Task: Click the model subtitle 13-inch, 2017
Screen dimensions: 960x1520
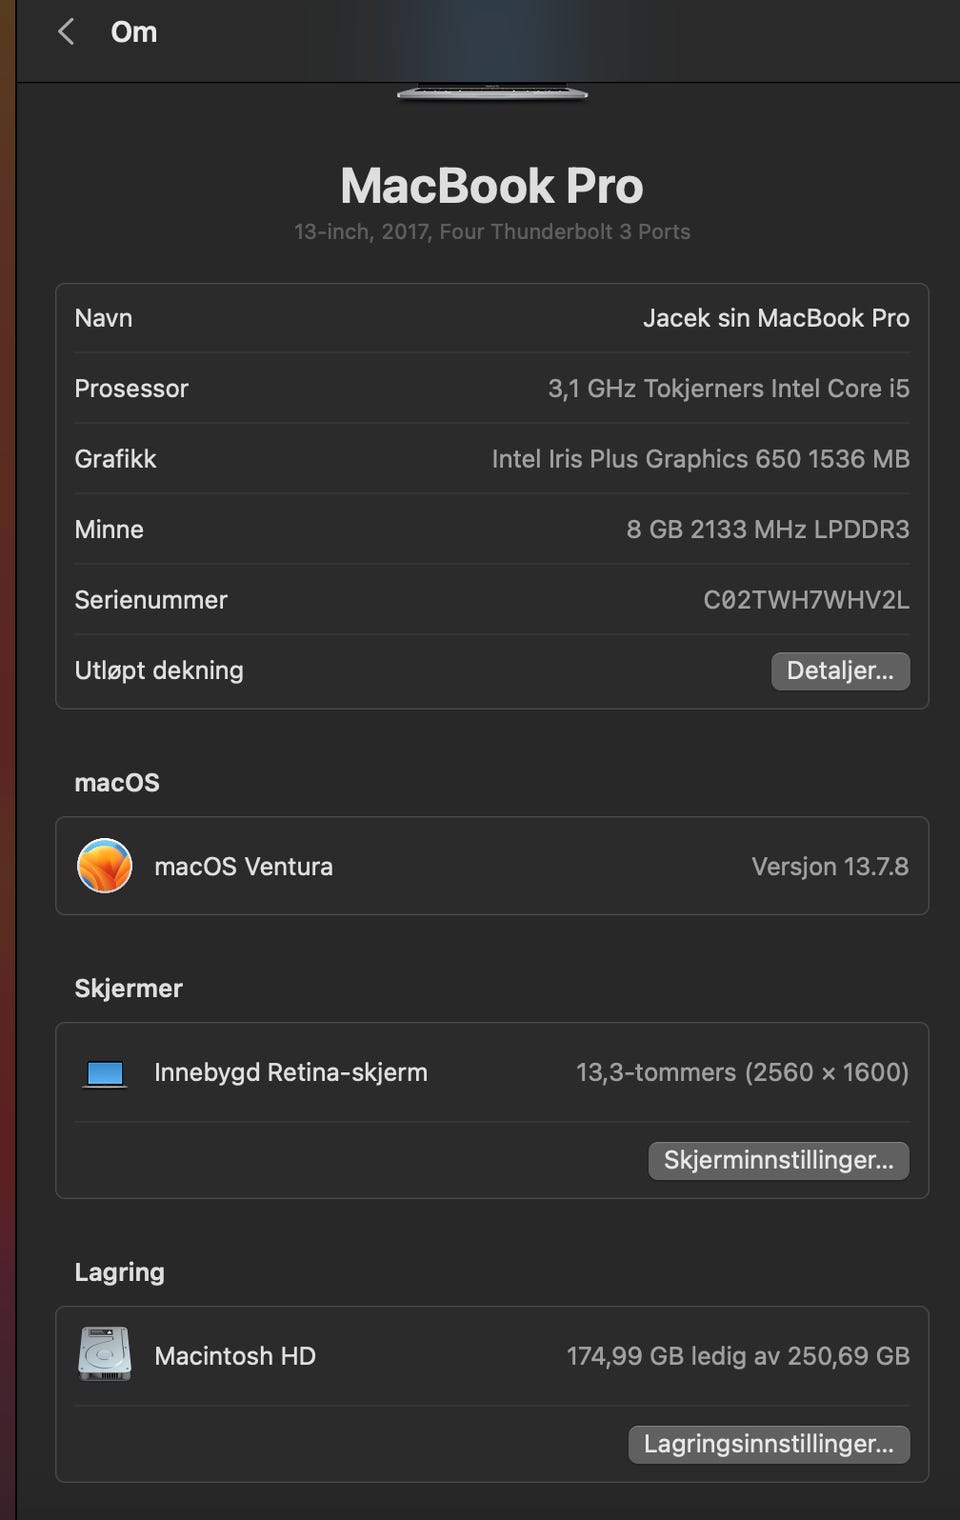Action: (491, 232)
